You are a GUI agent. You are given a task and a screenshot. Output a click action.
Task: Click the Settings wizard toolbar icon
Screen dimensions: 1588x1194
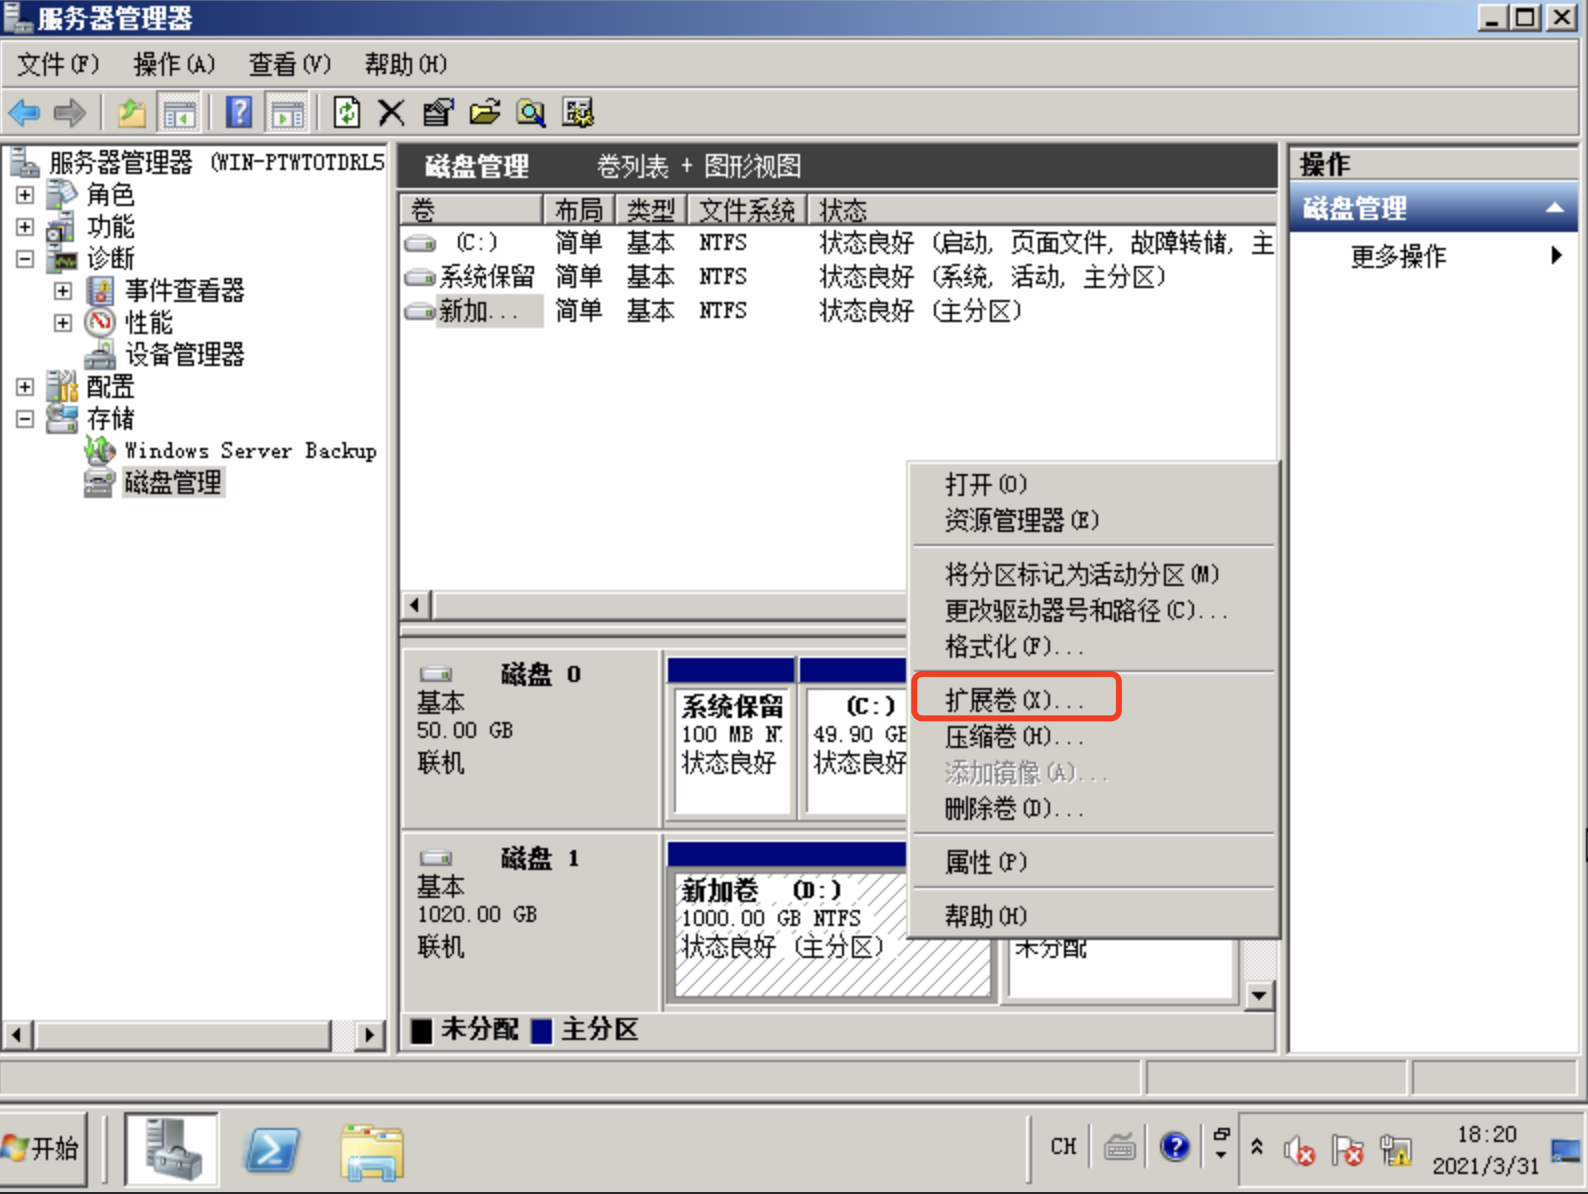point(578,113)
